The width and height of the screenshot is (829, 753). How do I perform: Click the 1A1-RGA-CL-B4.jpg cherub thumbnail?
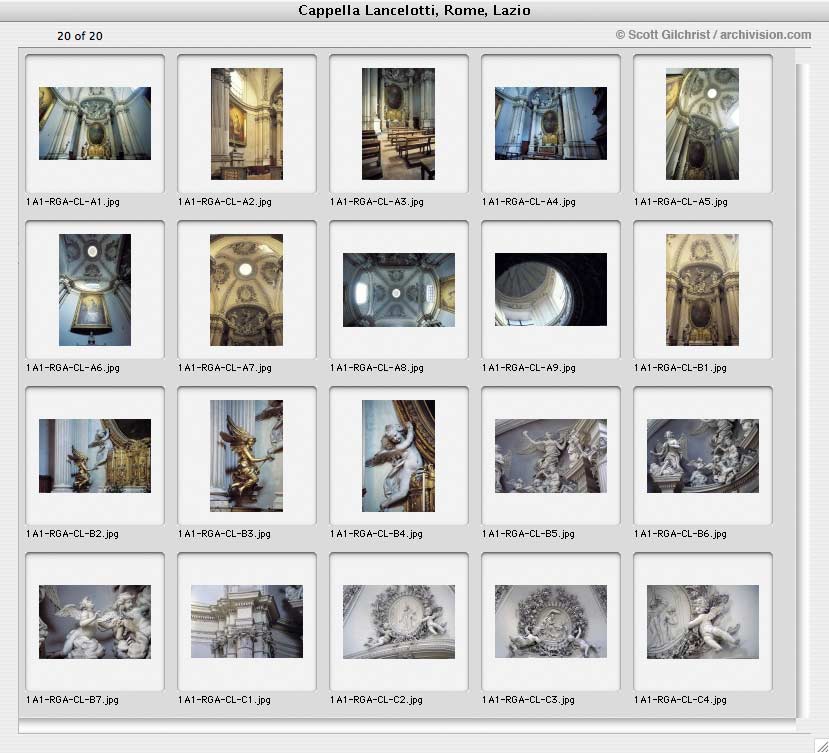(399, 456)
